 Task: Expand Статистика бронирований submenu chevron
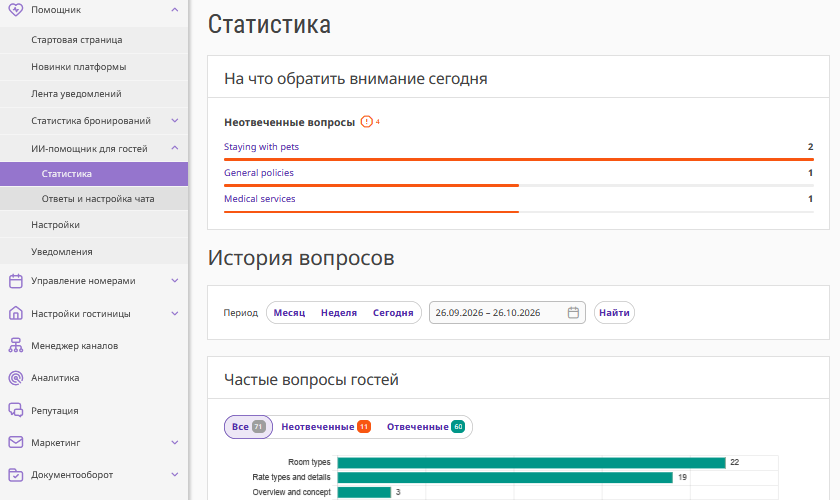click(175, 121)
